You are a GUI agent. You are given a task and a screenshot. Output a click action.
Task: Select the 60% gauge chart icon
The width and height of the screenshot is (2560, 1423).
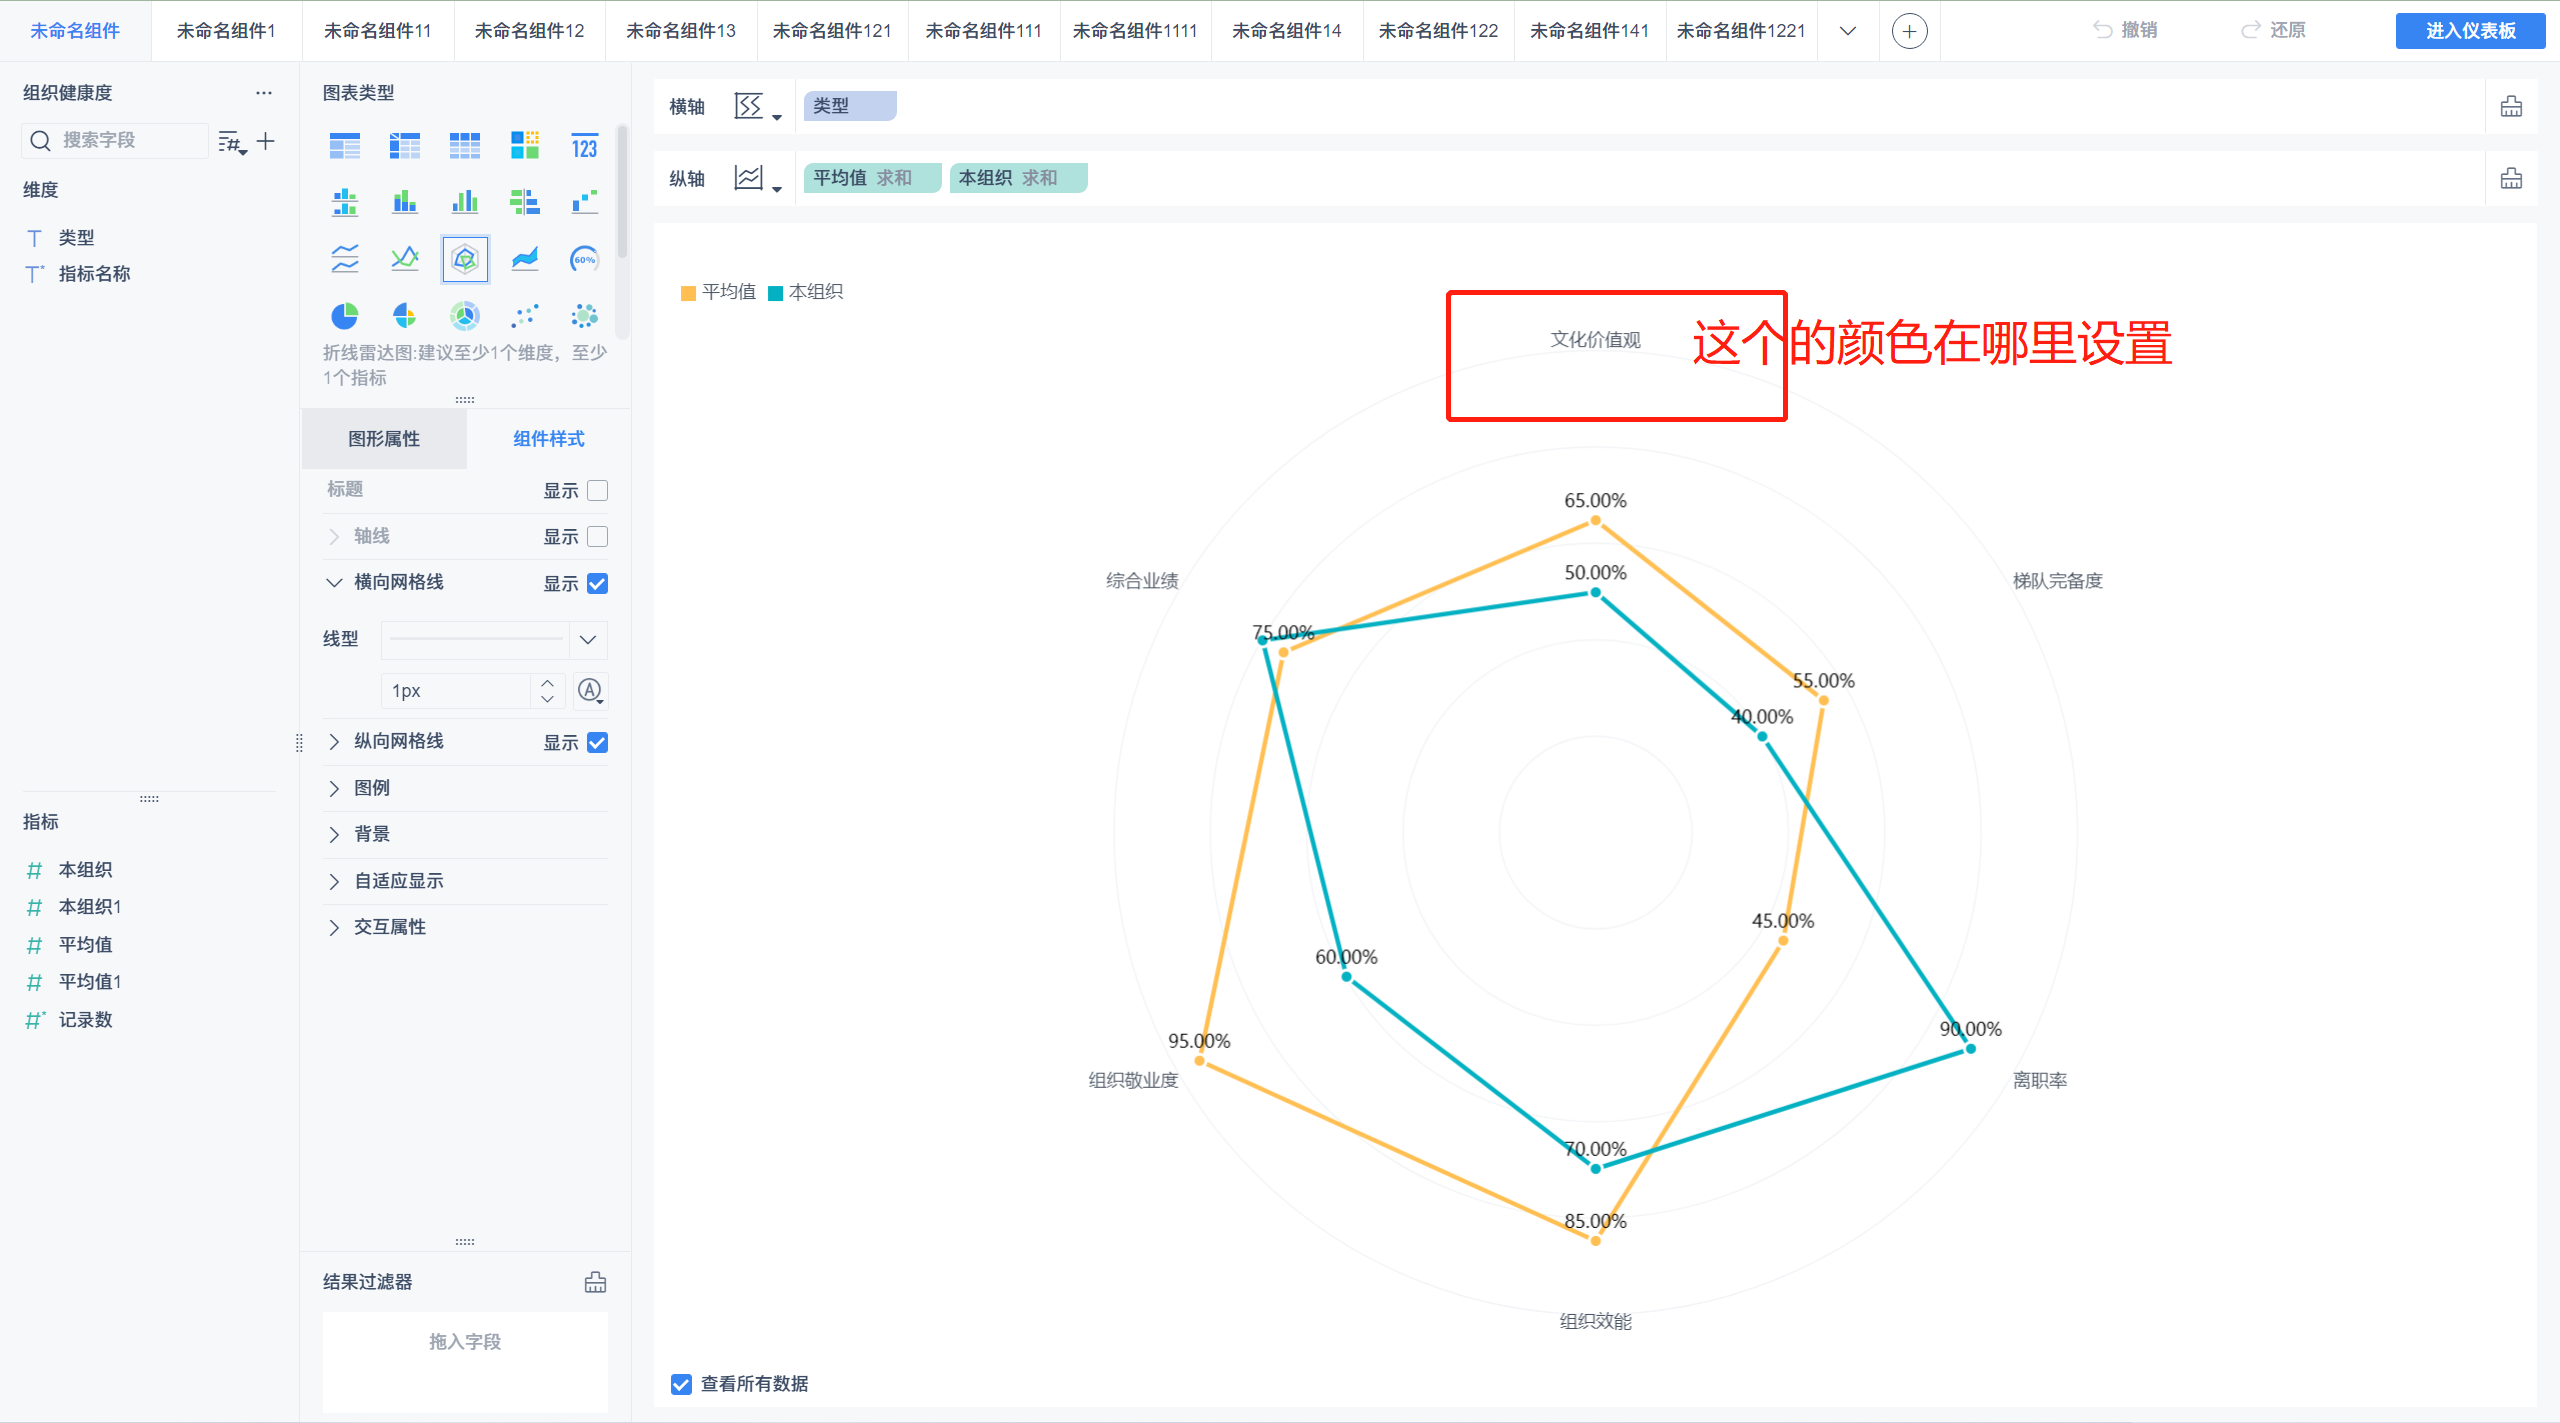[x=585, y=259]
